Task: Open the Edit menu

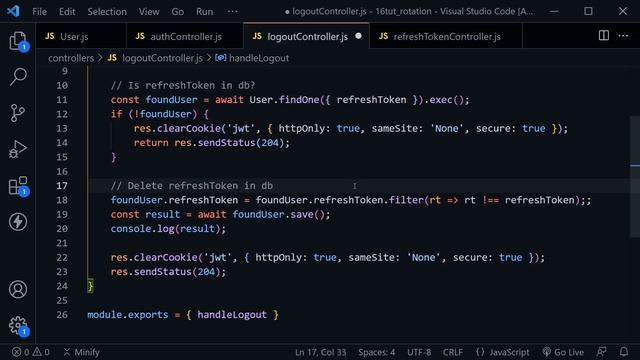Action: coord(67,11)
